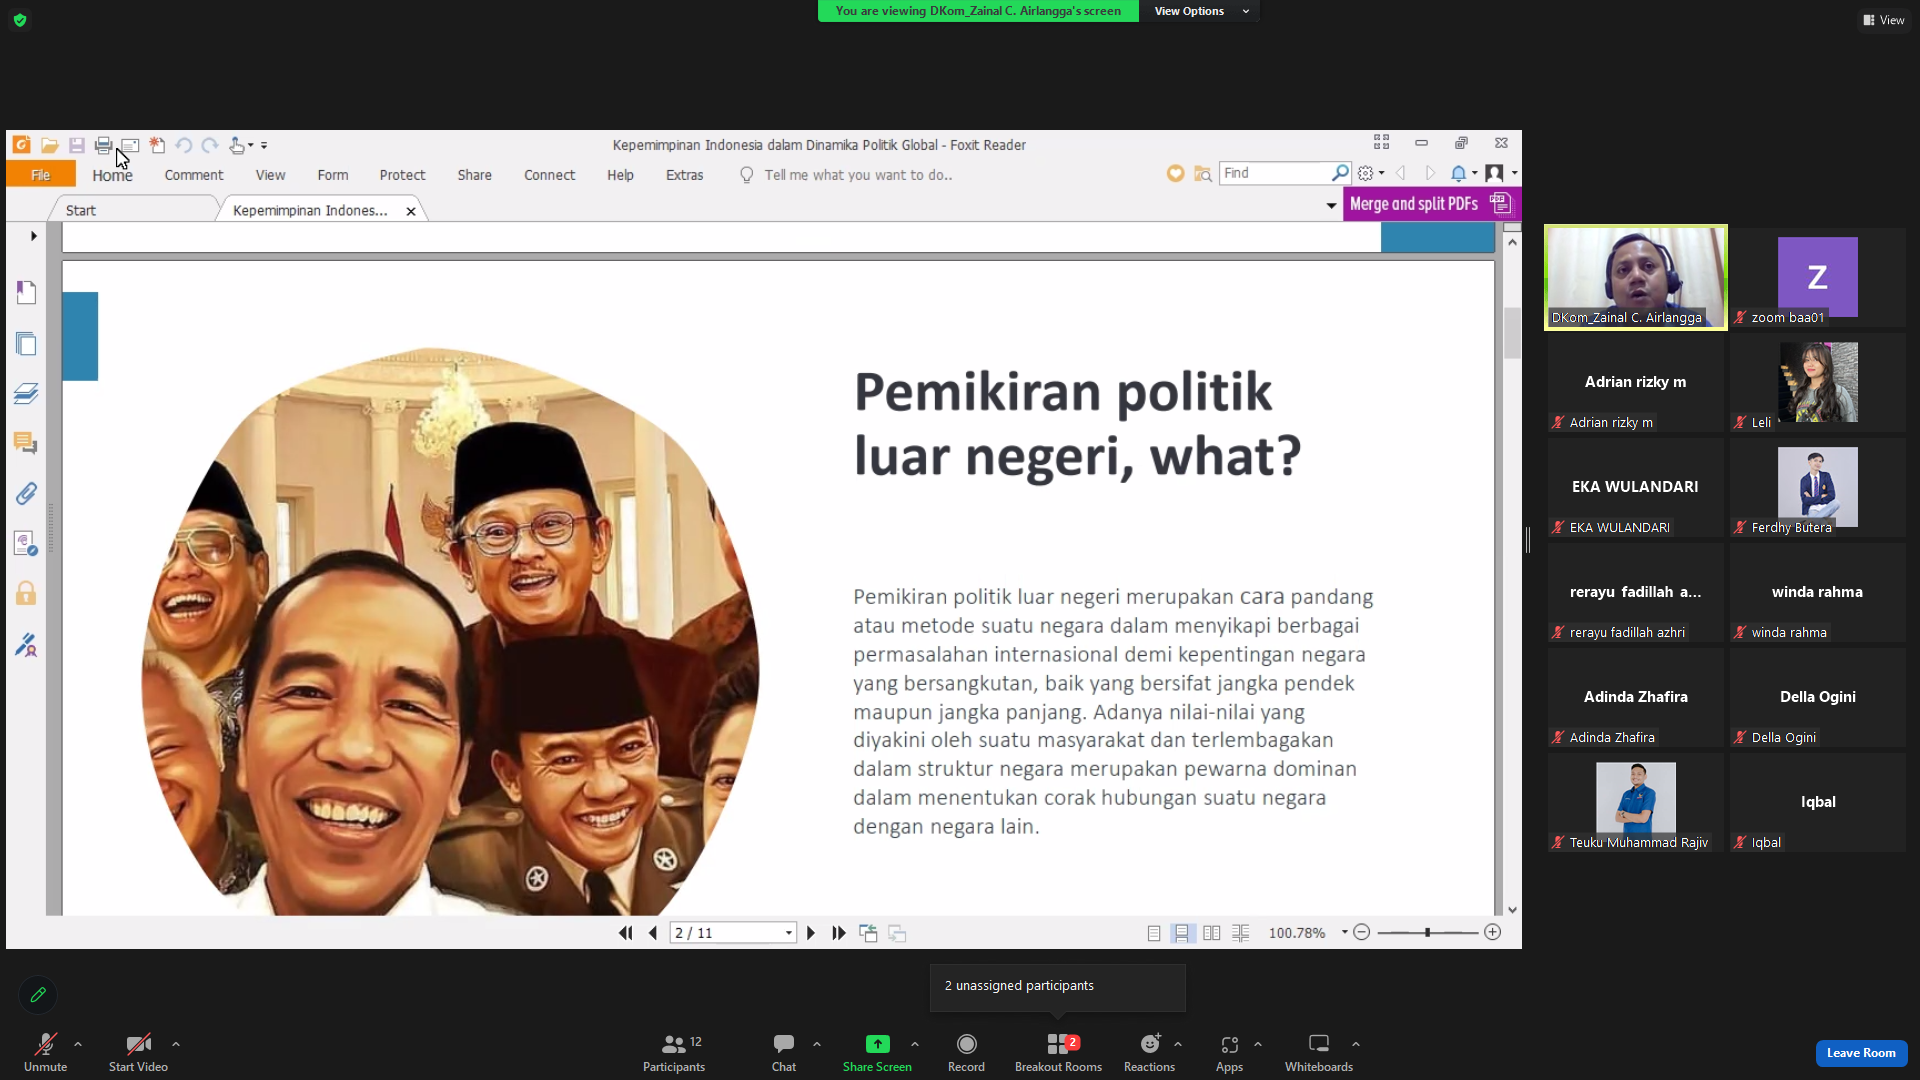Open Breakout Rooms
This screenshot has height=1080, width=1920.
coord(1058,1052)
